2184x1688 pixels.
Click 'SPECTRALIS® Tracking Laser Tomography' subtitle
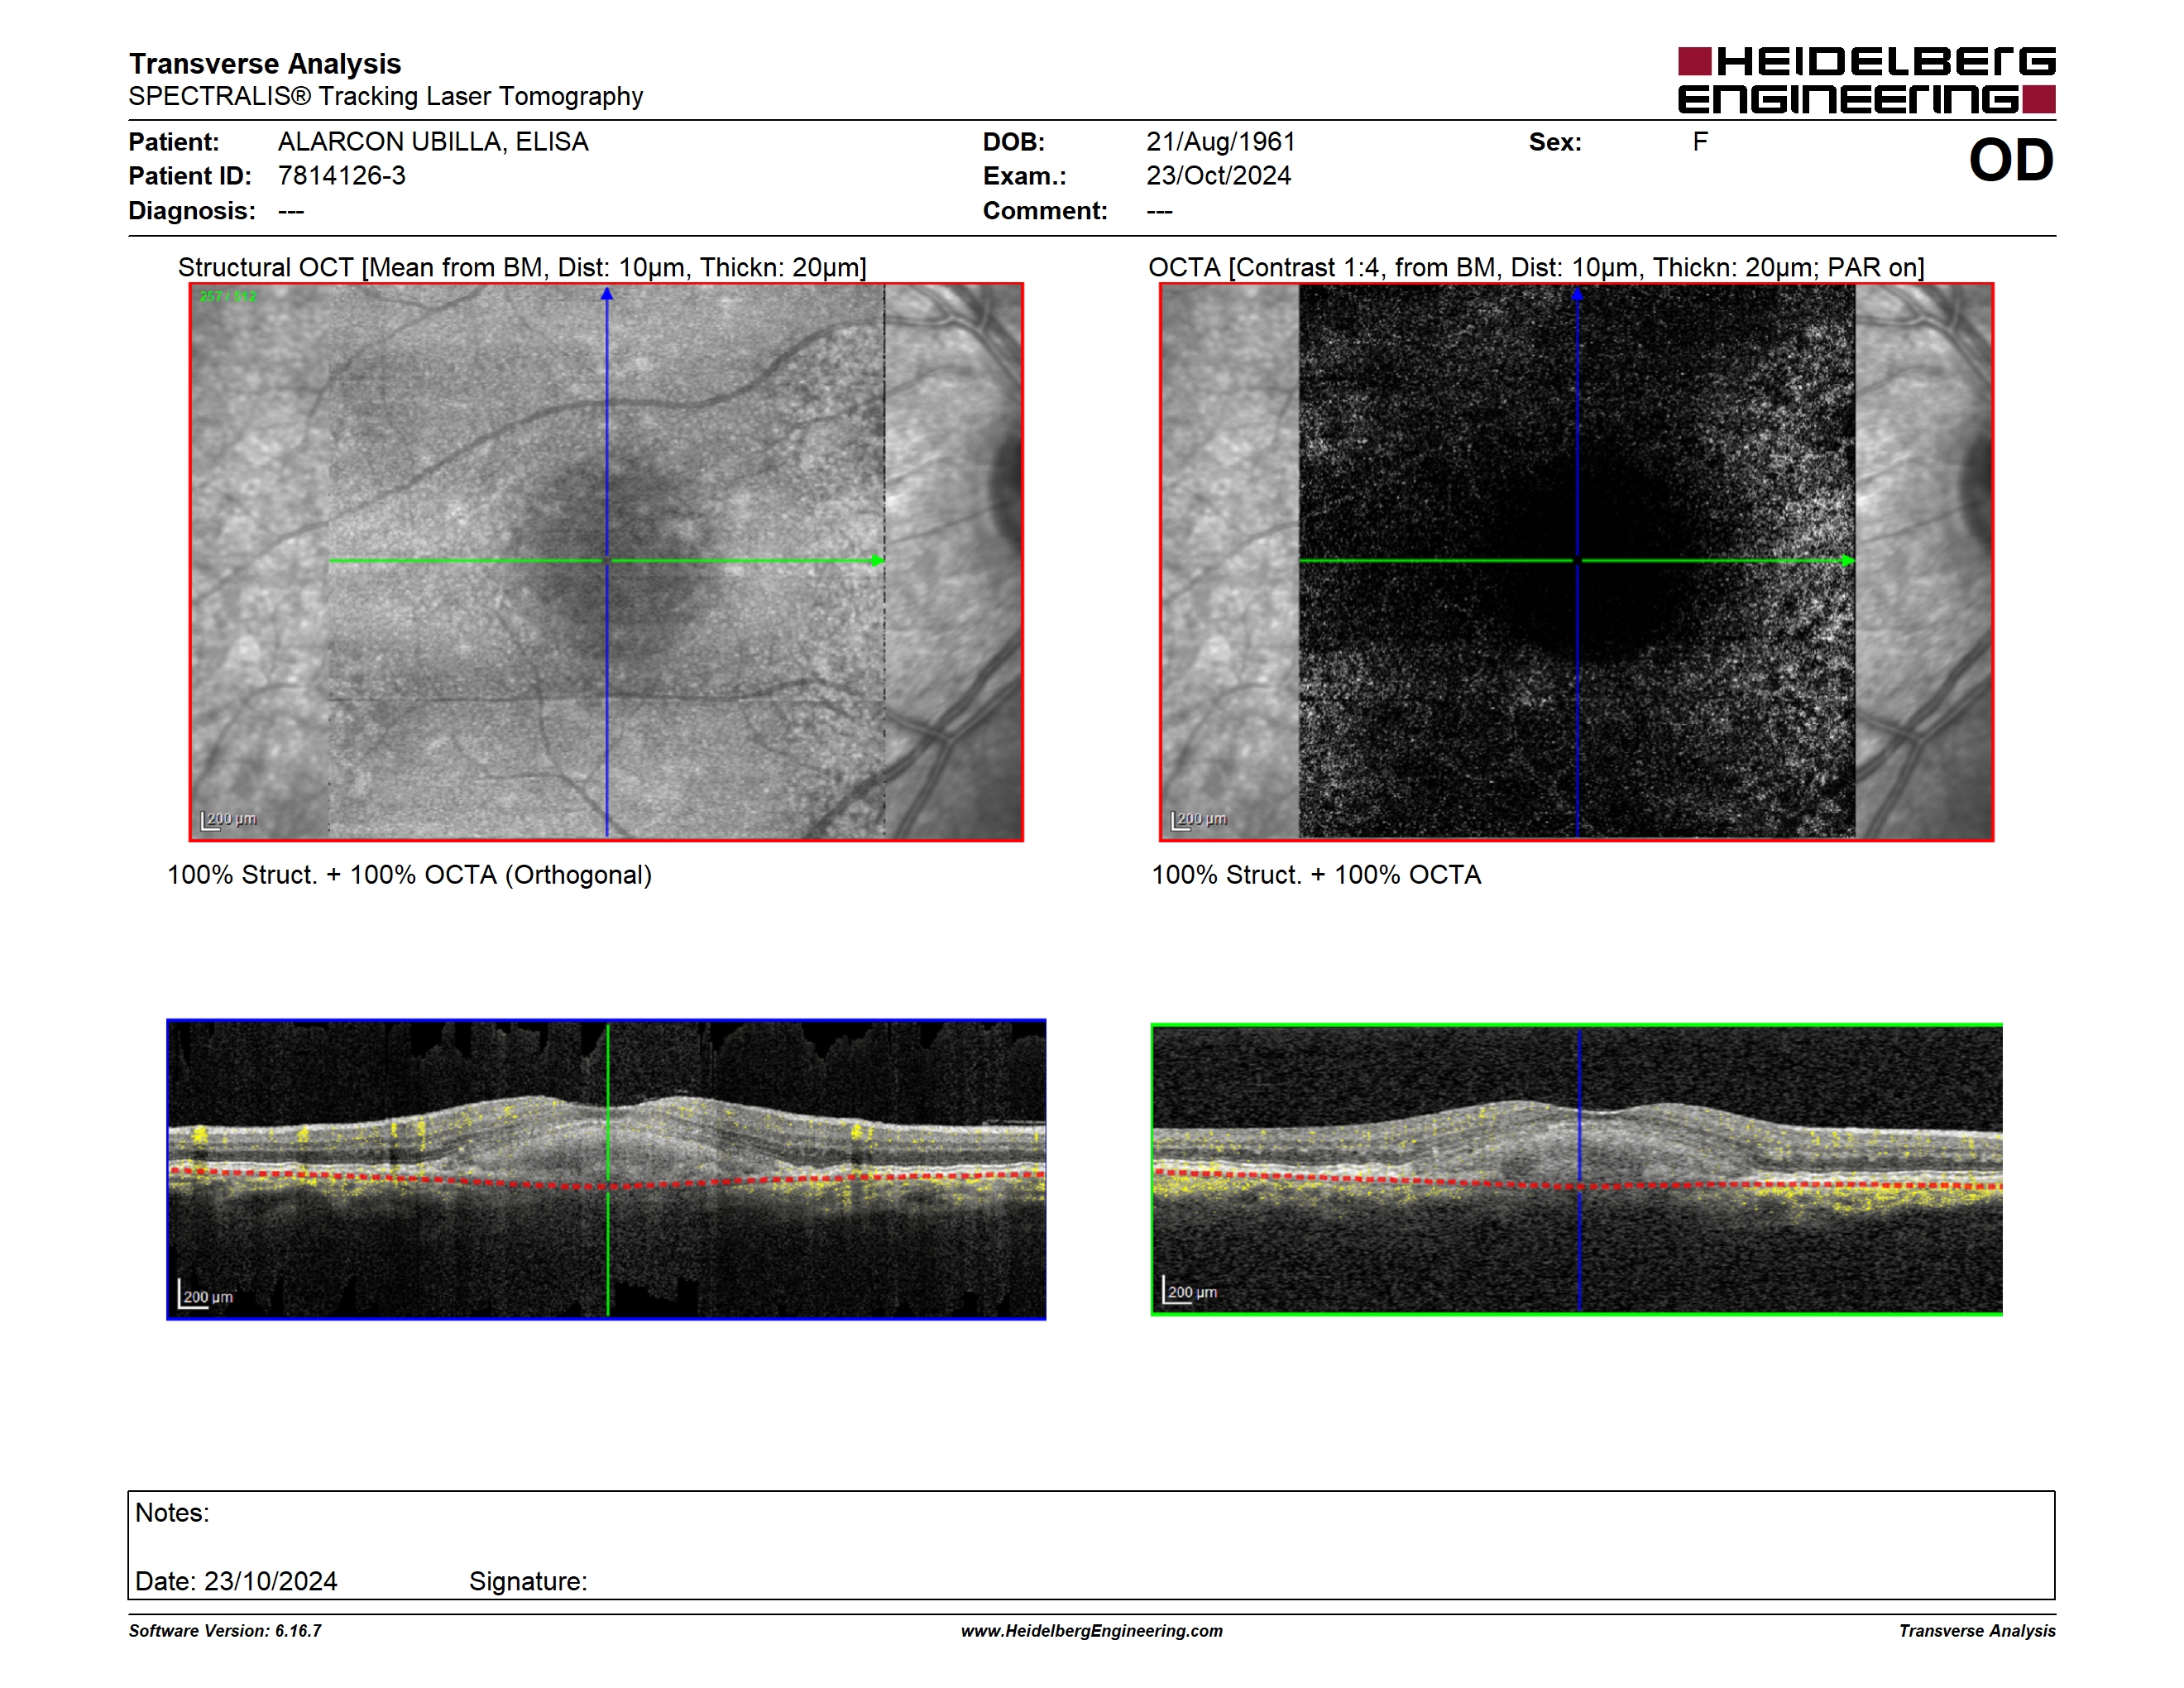click(386, 96)
